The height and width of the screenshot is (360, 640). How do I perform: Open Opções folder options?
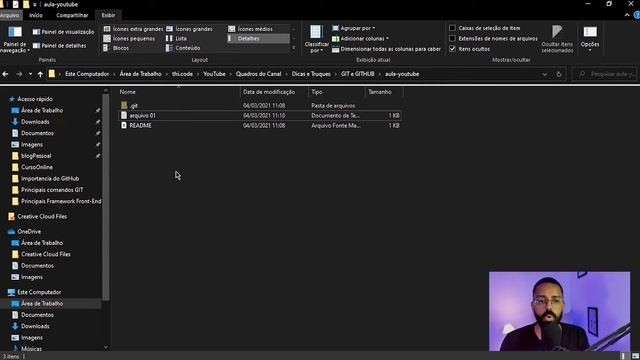tap(590, 39)
